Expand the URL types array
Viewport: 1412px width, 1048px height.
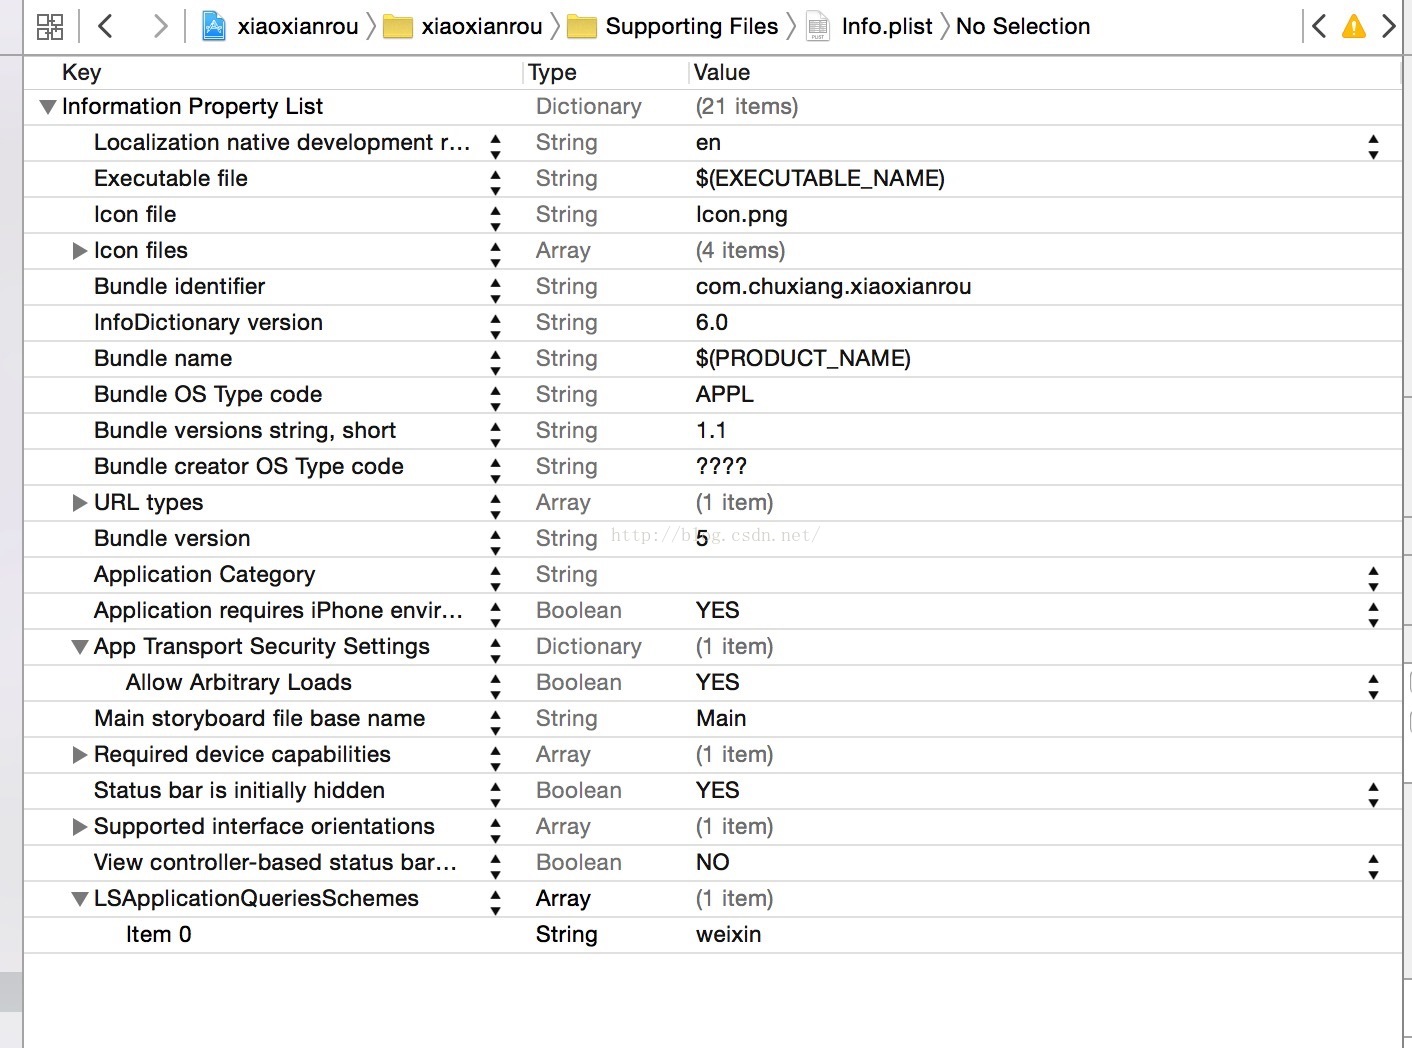point(80,503)
